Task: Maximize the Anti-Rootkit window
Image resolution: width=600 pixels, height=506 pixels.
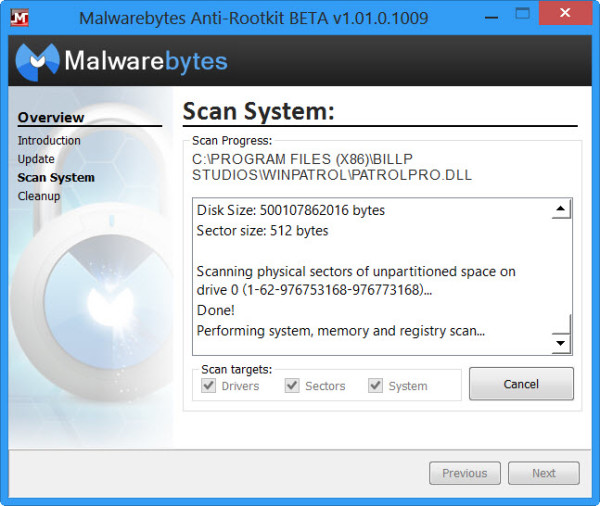Action: point(522,14)
